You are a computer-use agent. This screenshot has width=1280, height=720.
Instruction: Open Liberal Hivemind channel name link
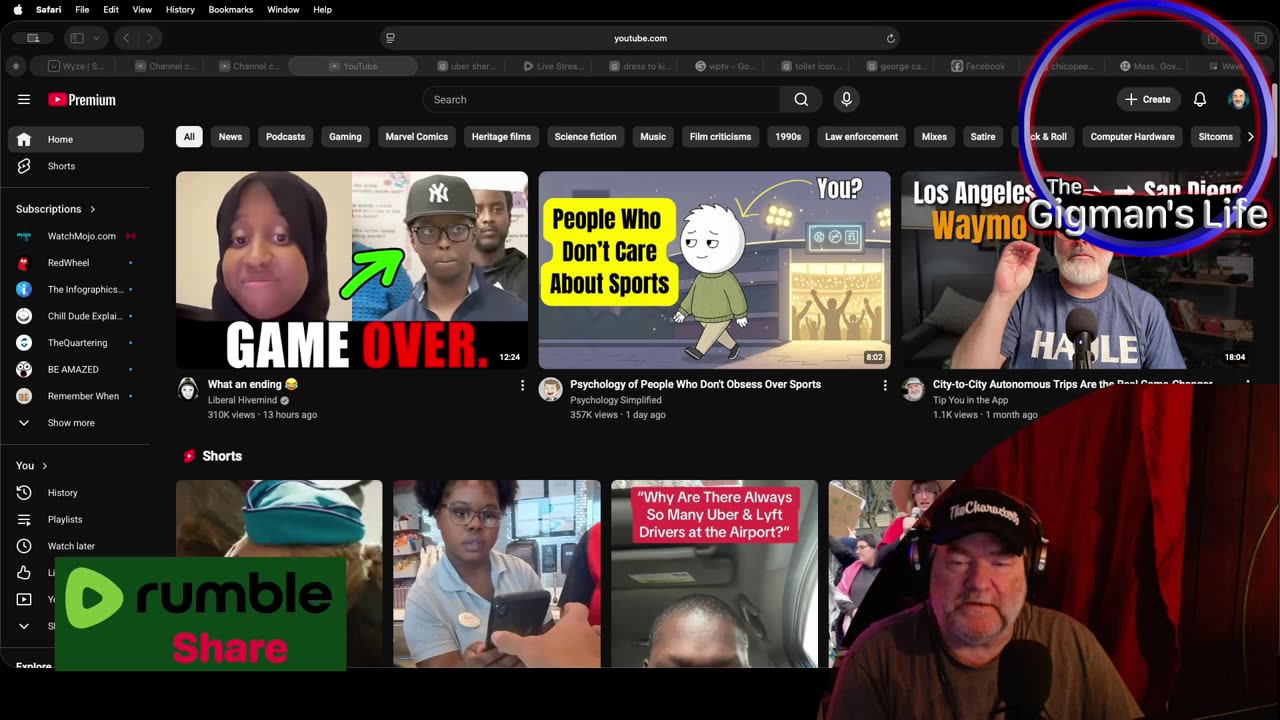click(x=242, y=400)
